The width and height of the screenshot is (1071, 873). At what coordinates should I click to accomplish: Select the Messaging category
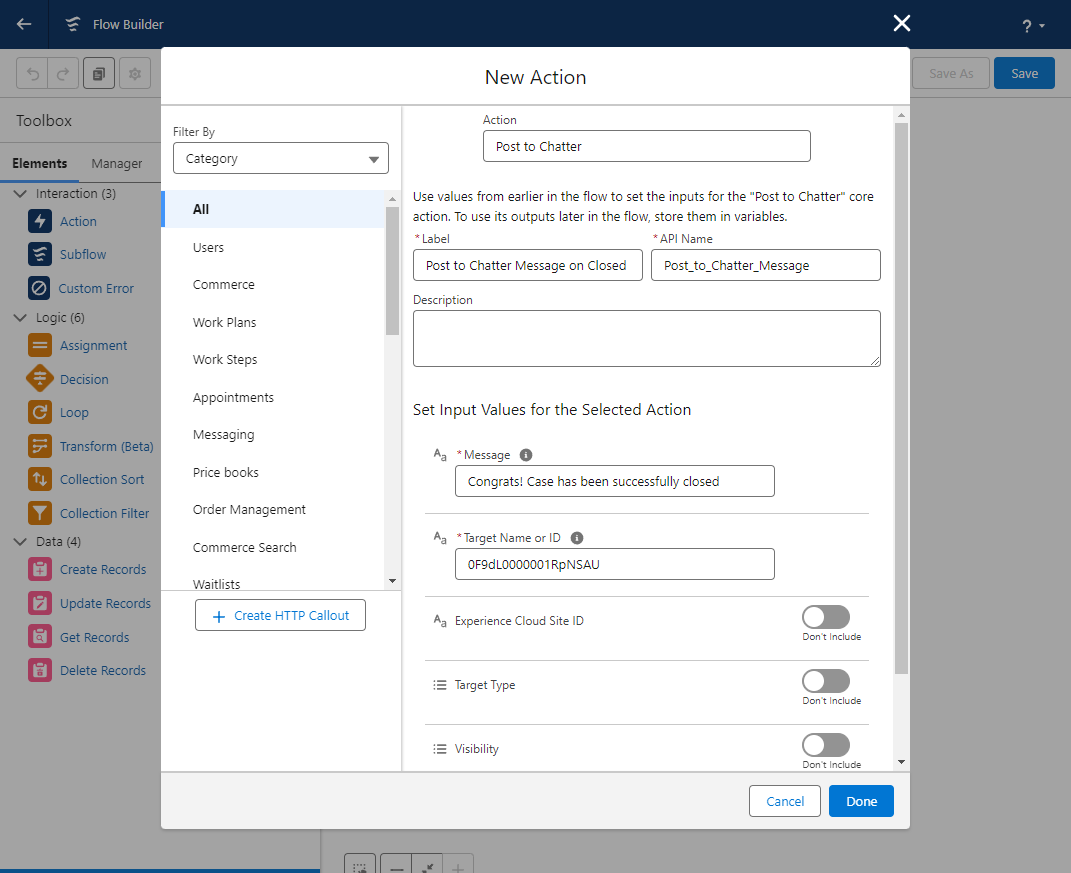(x=274, y=434)
